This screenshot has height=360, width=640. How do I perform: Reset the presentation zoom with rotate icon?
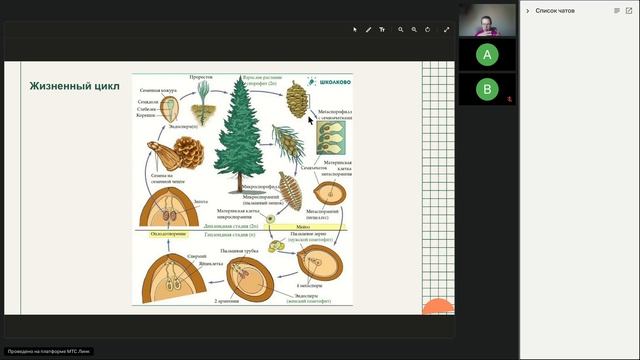[427, 29]
